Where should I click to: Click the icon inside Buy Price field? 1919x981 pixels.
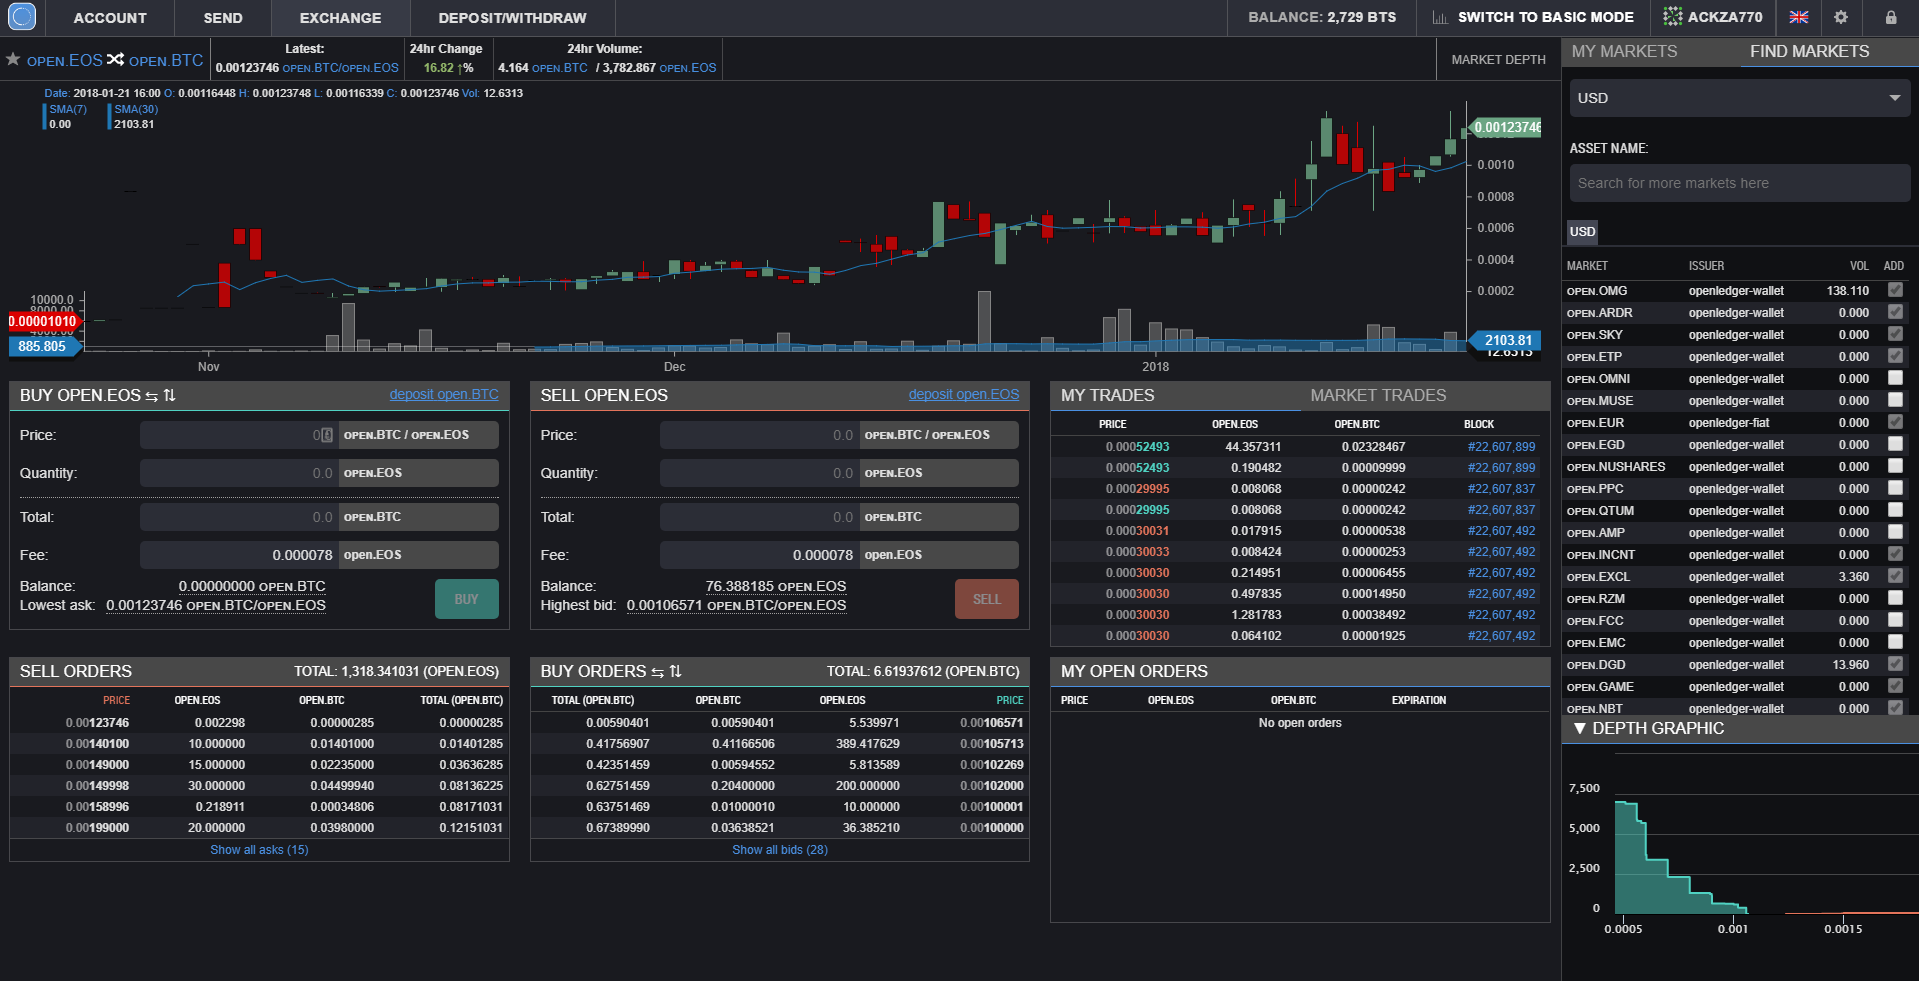(327, 435)
